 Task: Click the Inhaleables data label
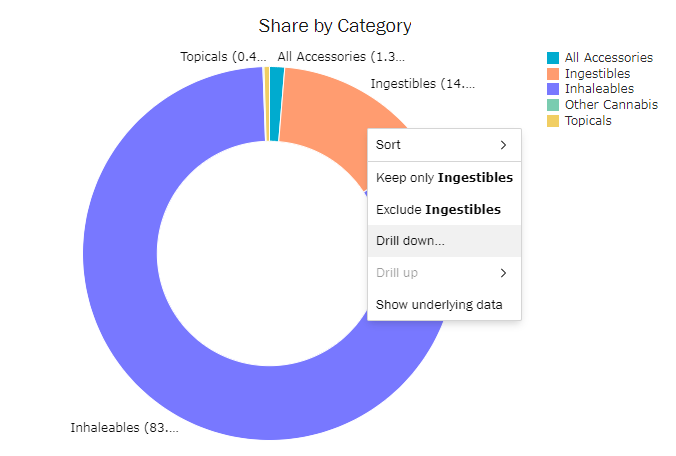click(124, 428)
